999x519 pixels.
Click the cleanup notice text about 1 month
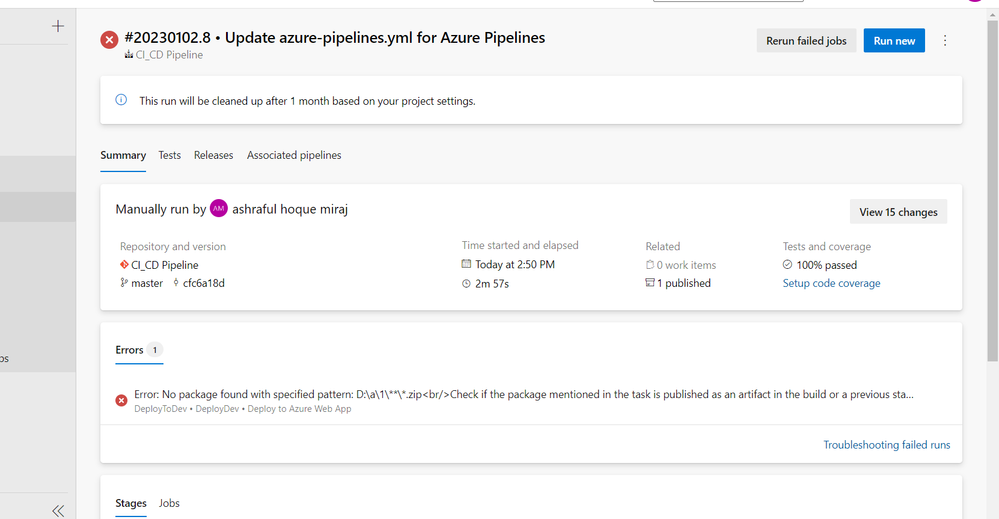pyautogui.click(x=307, y=101)
